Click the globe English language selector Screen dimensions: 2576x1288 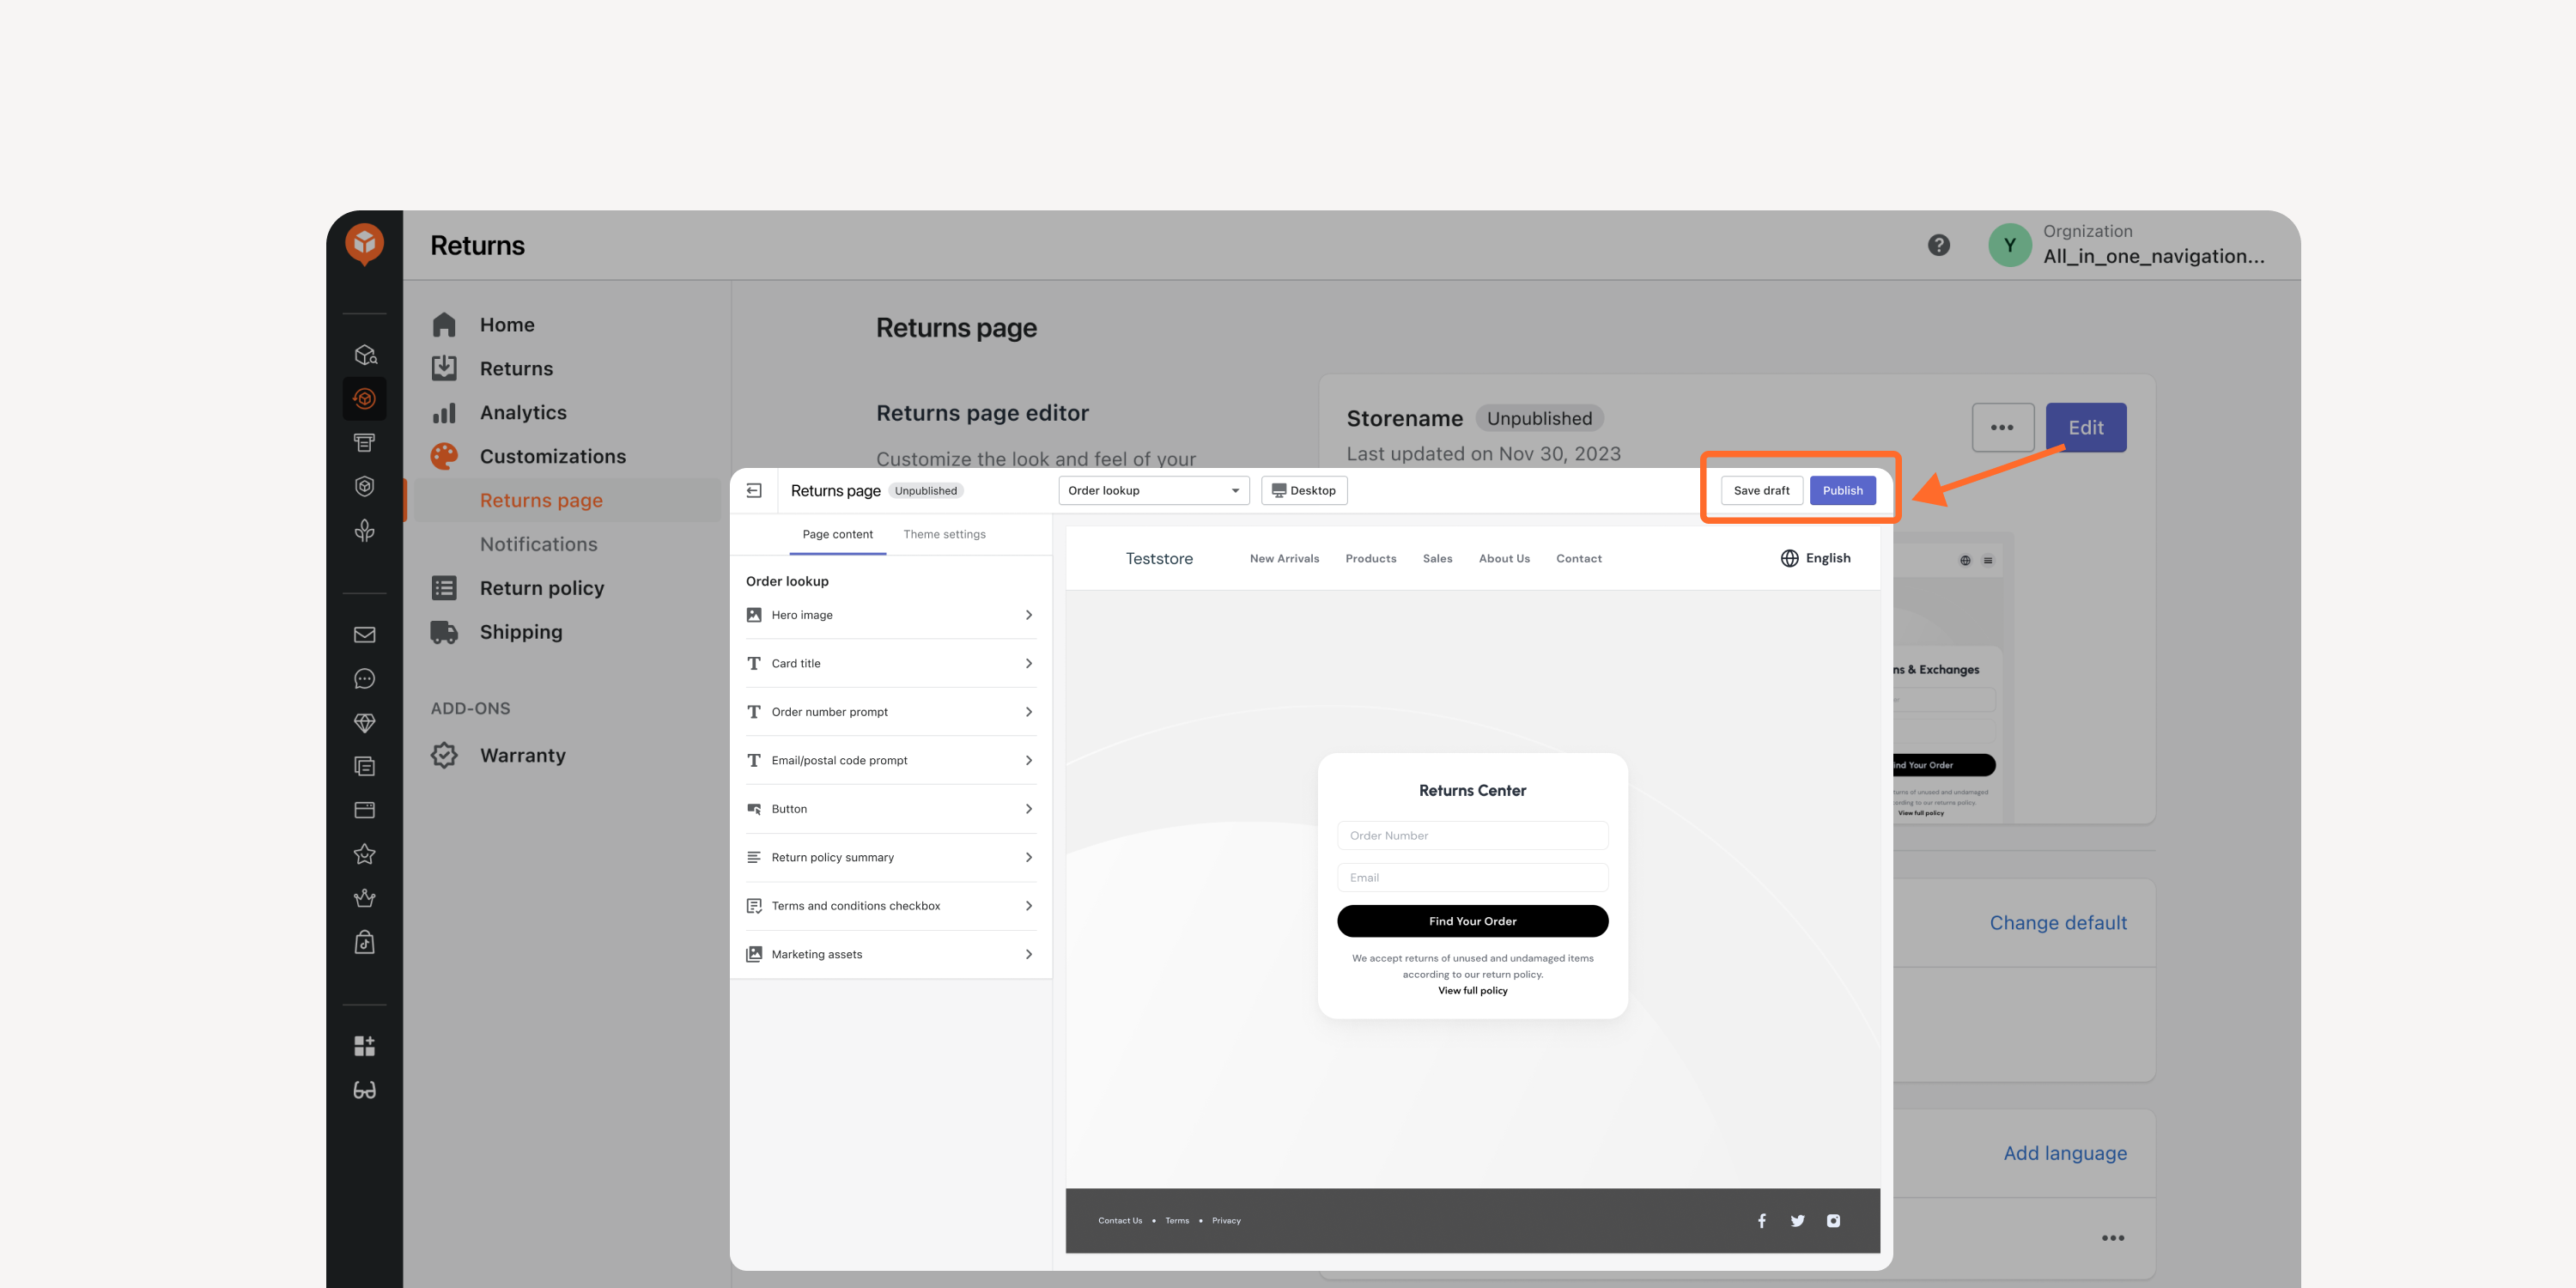pyautogui.click(x=1815, y=558)
